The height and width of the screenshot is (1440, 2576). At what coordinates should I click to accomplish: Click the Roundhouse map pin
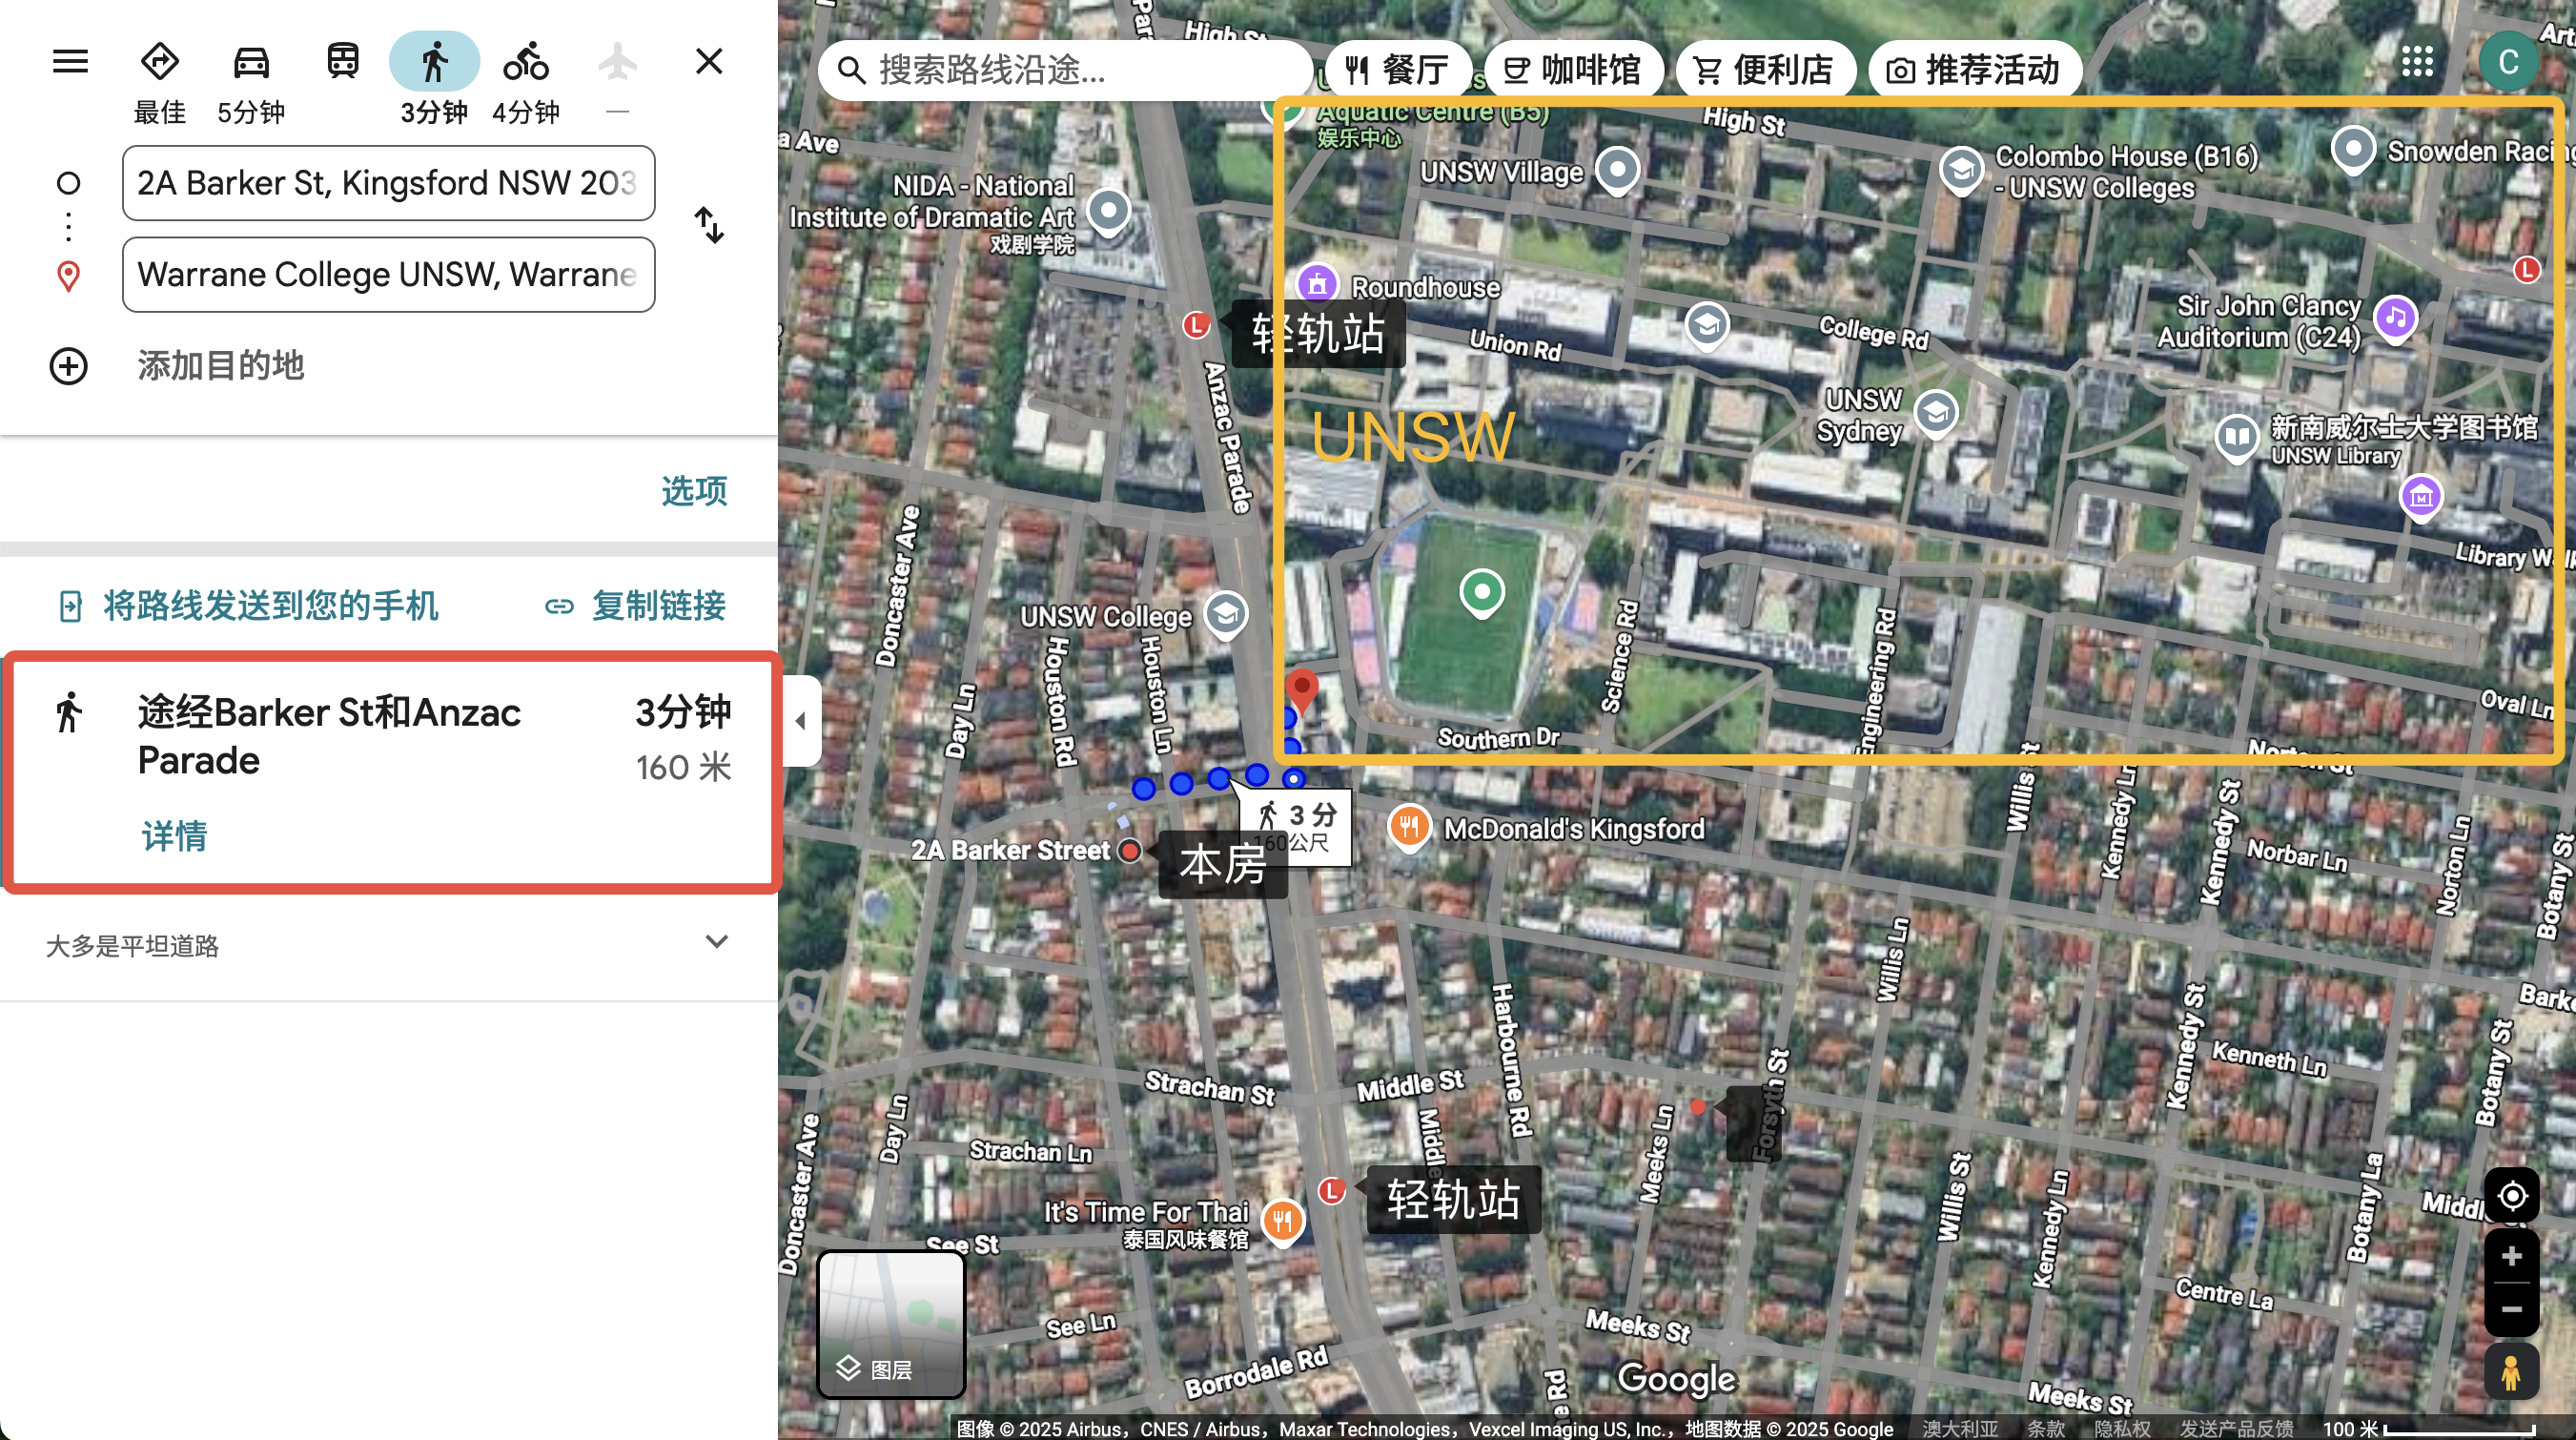pyautogui.click(x=1318, y=285)
